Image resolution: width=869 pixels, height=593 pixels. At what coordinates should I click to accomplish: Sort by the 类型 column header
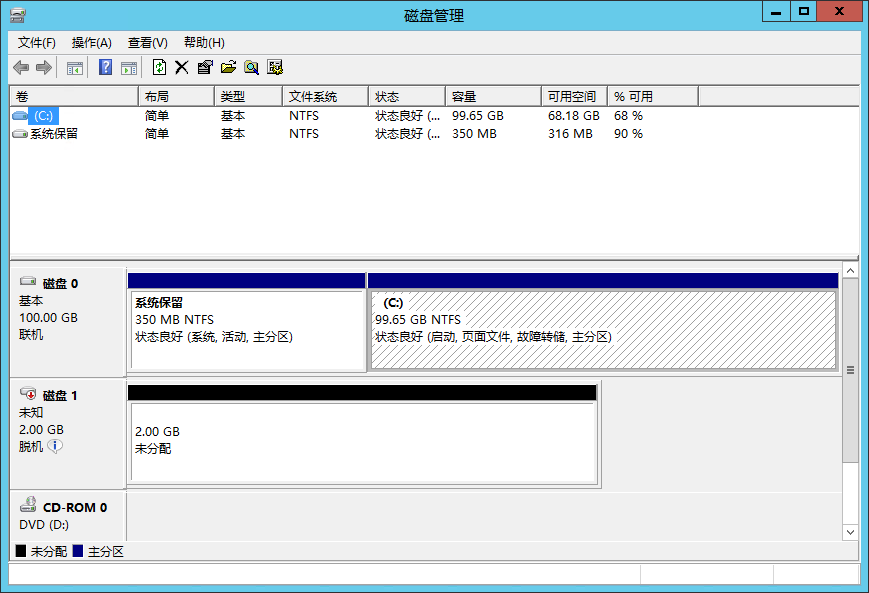click(x=248, y=96)
